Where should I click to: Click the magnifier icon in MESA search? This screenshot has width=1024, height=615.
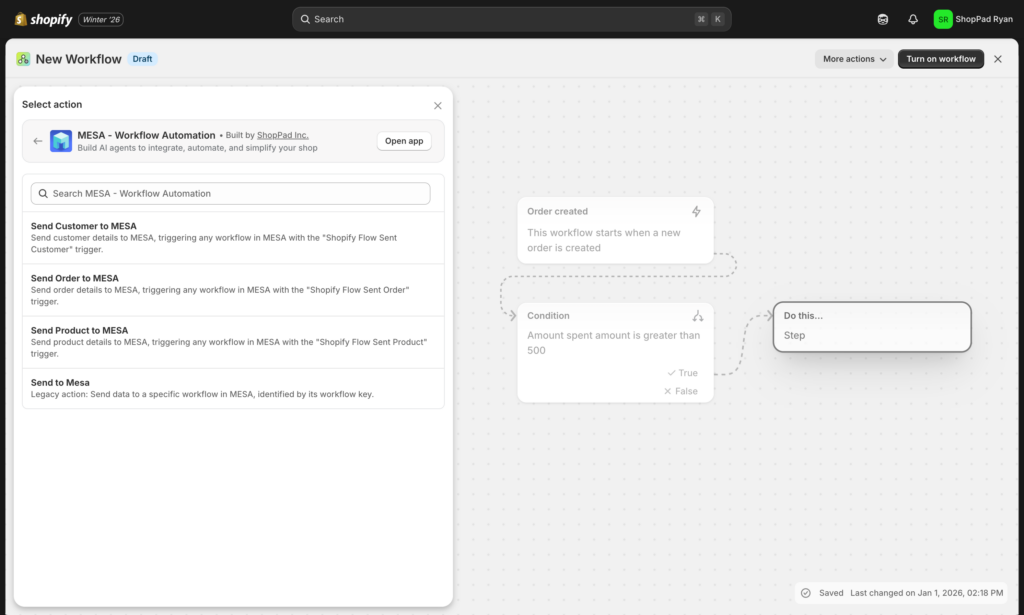click(43, 193)
